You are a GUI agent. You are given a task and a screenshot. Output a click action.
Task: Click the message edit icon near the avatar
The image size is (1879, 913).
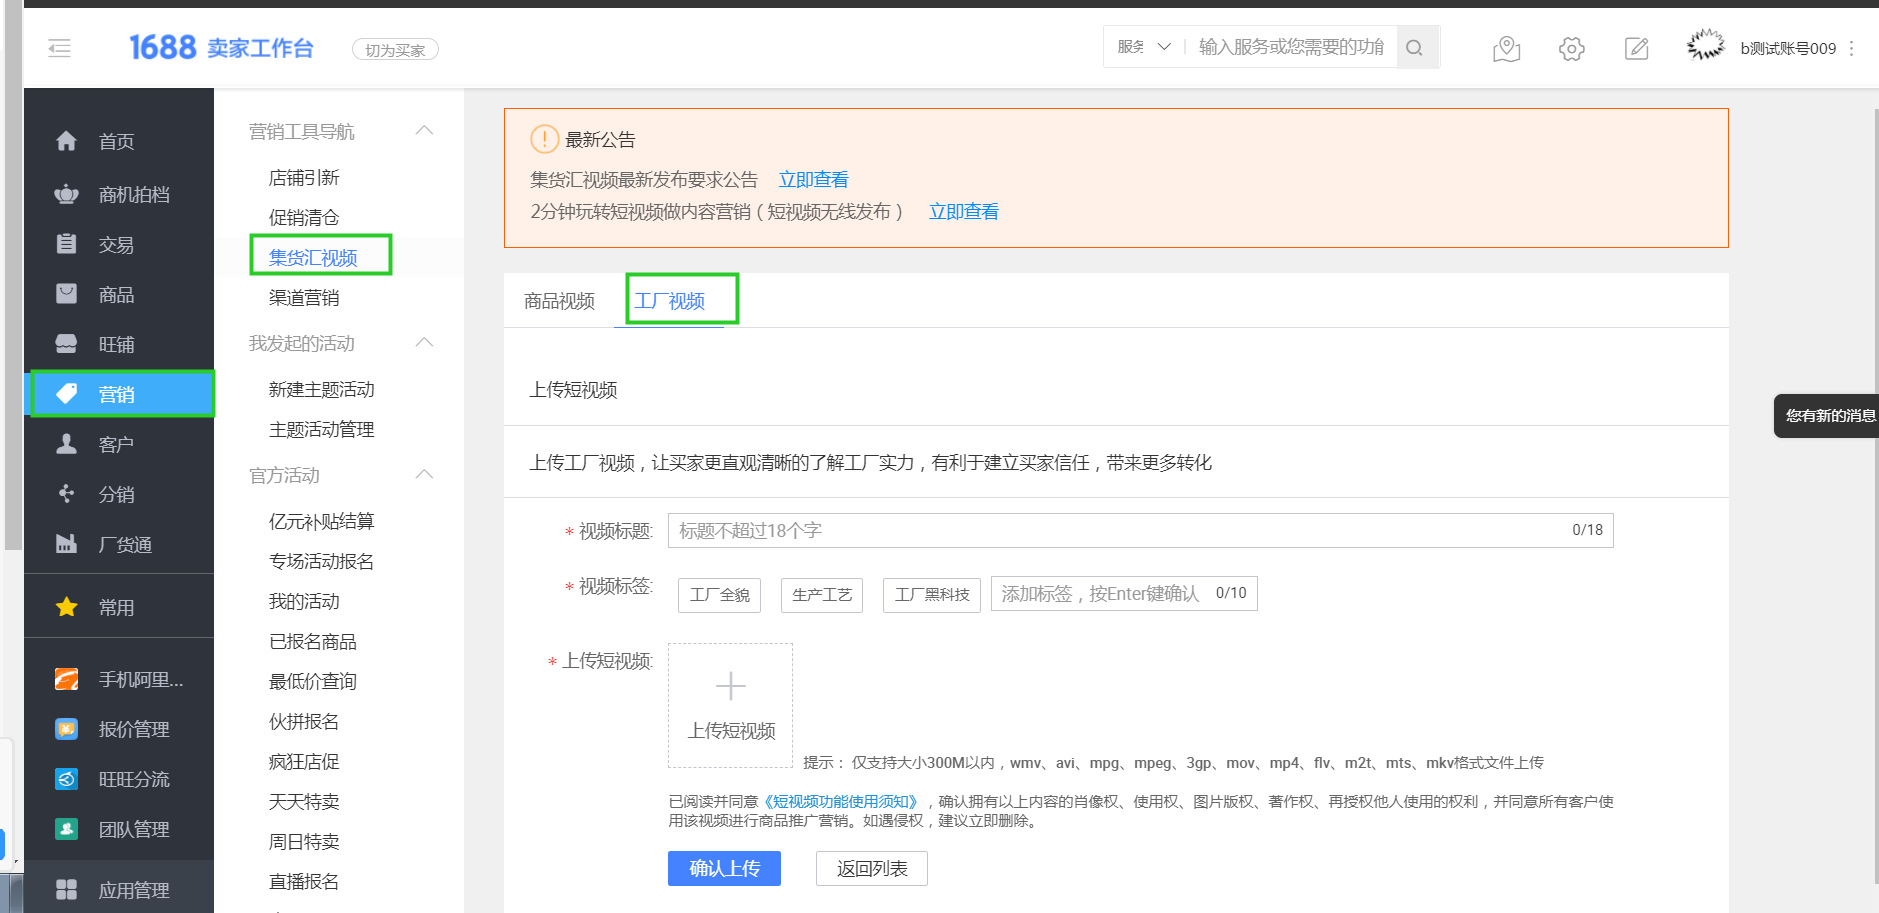click(1637, 48)
